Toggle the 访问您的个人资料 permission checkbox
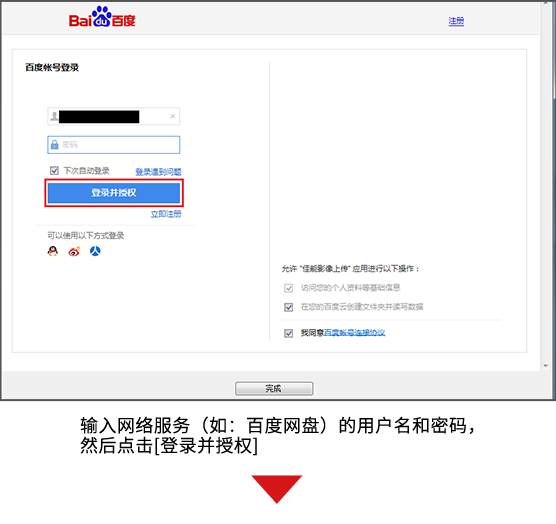 click(x=289, y=288)
